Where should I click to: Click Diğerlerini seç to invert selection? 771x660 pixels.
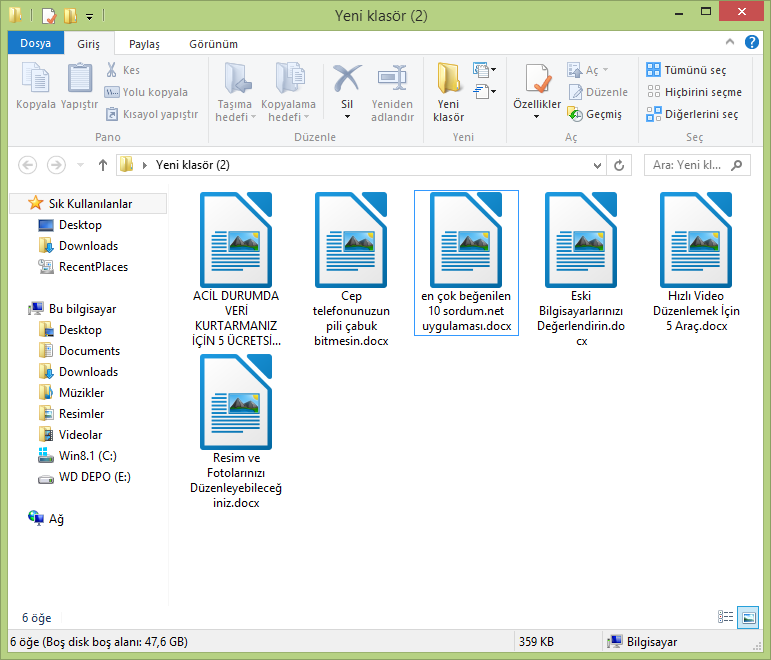coord(692,114)
